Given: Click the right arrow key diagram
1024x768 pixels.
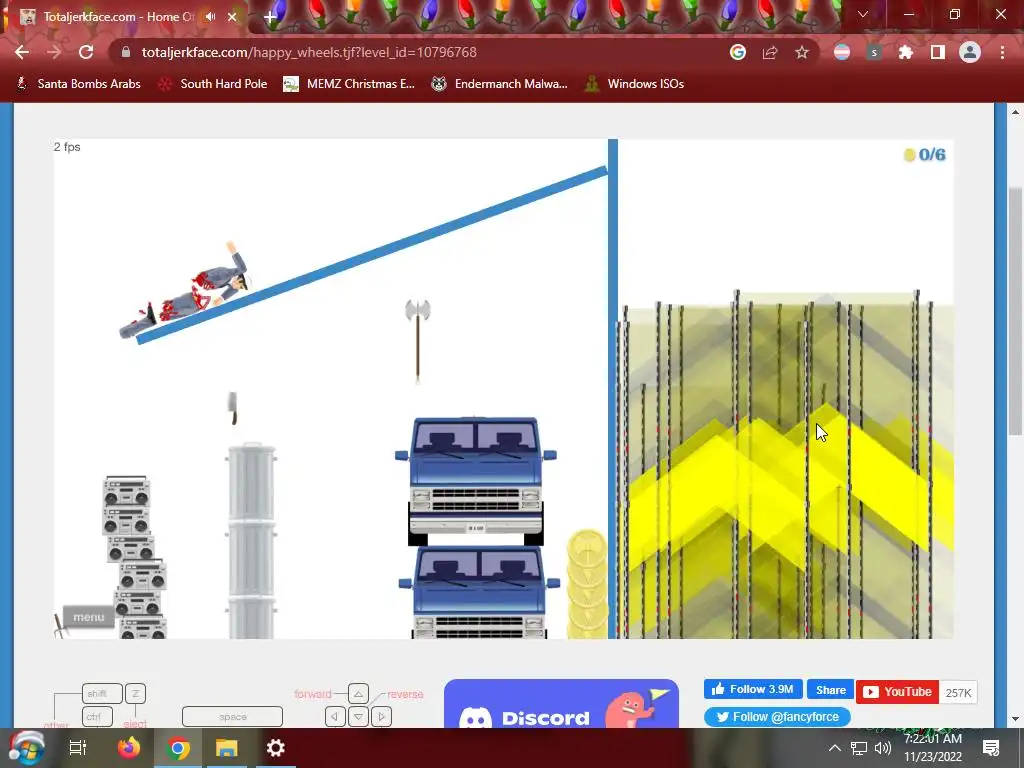Looking at the screenshot, I should pos(381,716).
